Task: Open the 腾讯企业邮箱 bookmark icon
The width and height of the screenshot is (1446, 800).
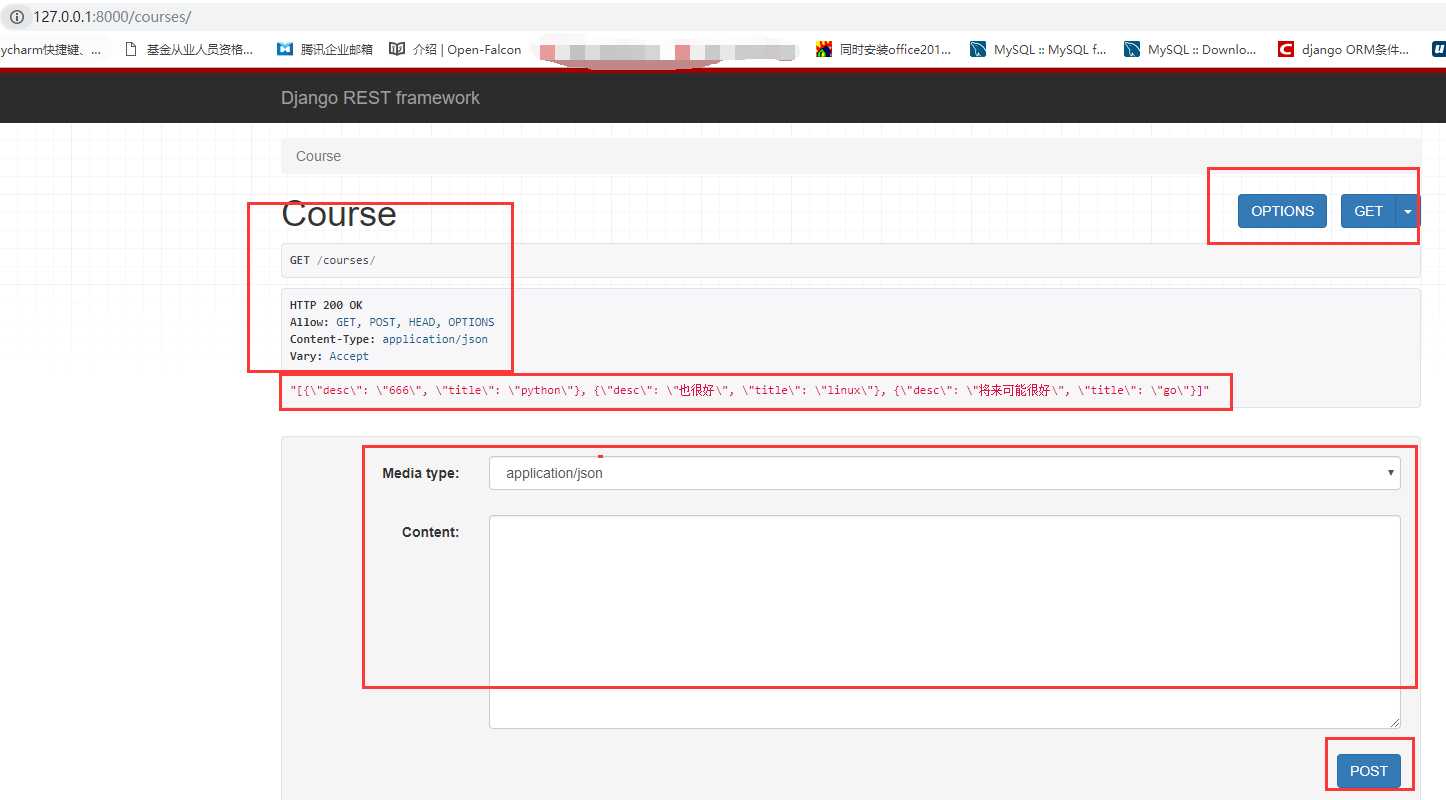Action: 285,48
